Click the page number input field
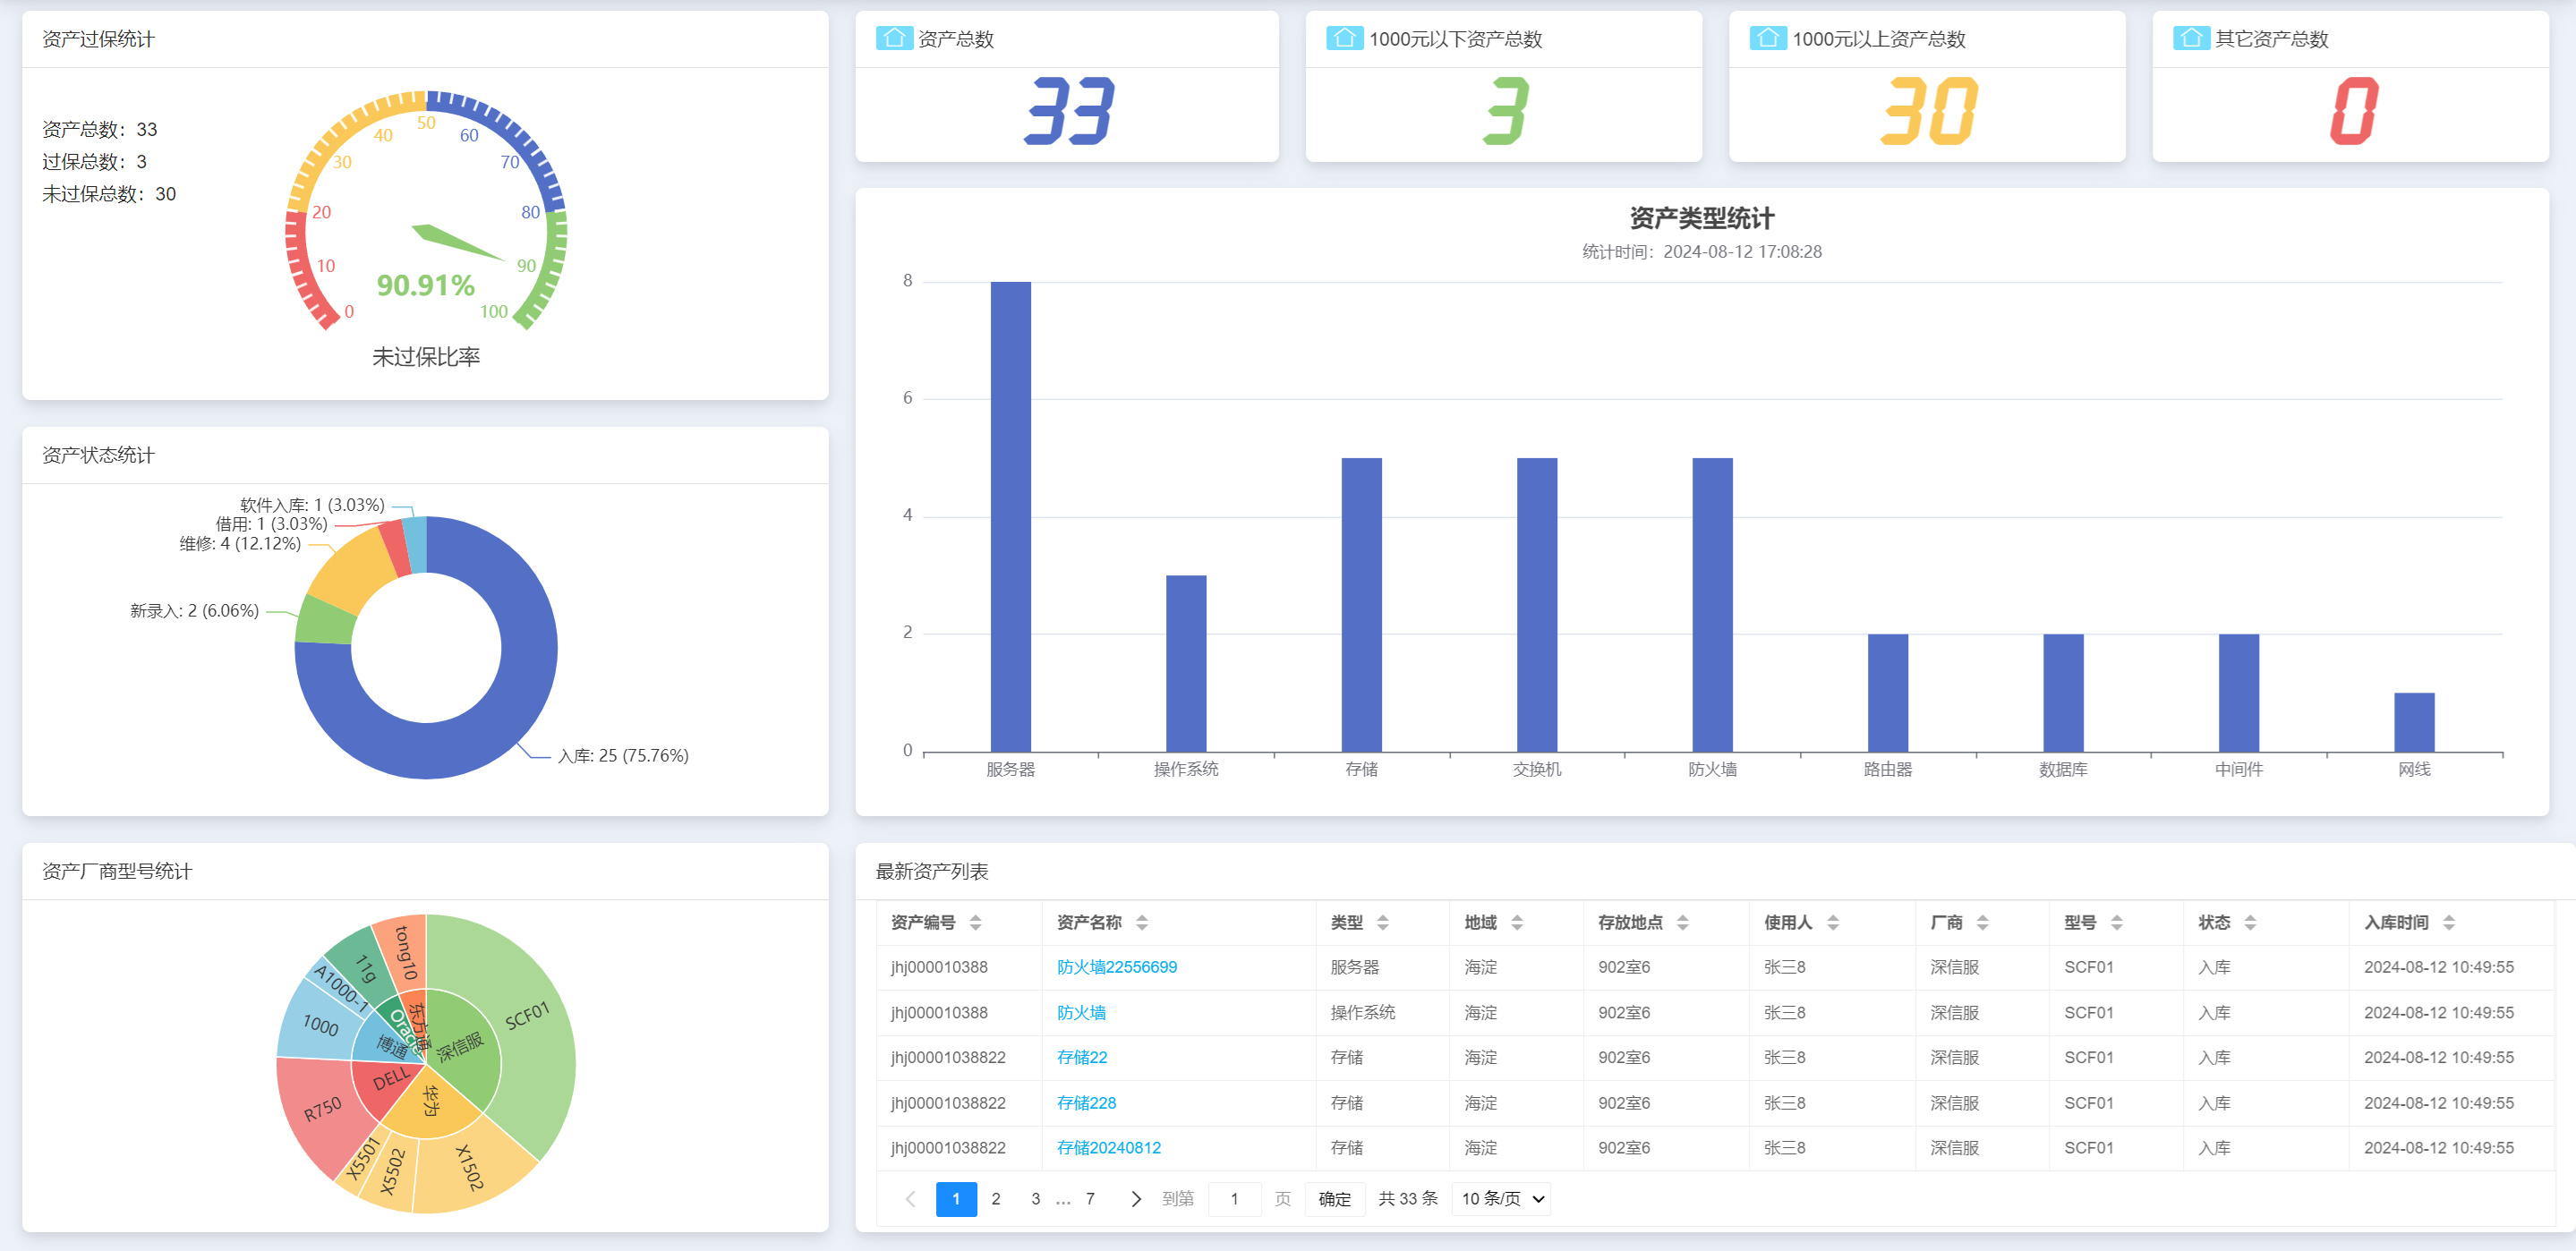Viewport: 2576px width, 1251px height. coord(1233,1198)
